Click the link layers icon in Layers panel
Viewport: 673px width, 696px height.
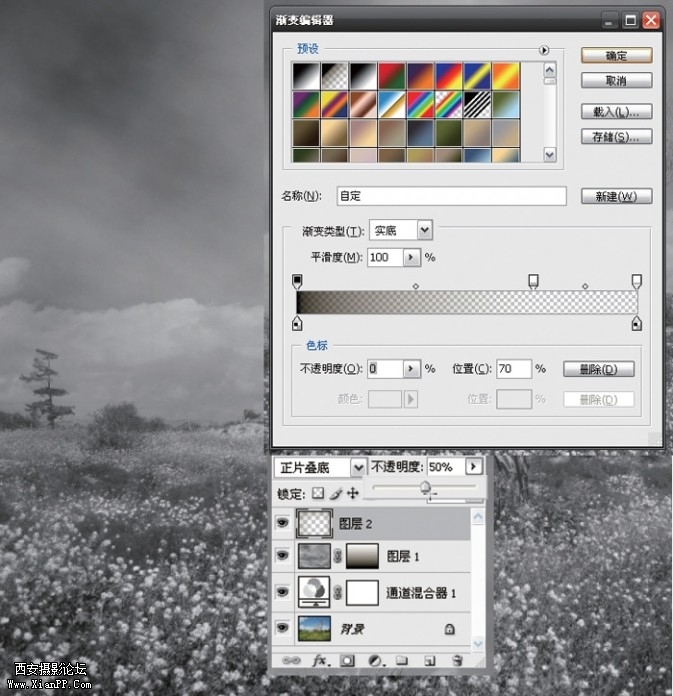pos(293,661)
